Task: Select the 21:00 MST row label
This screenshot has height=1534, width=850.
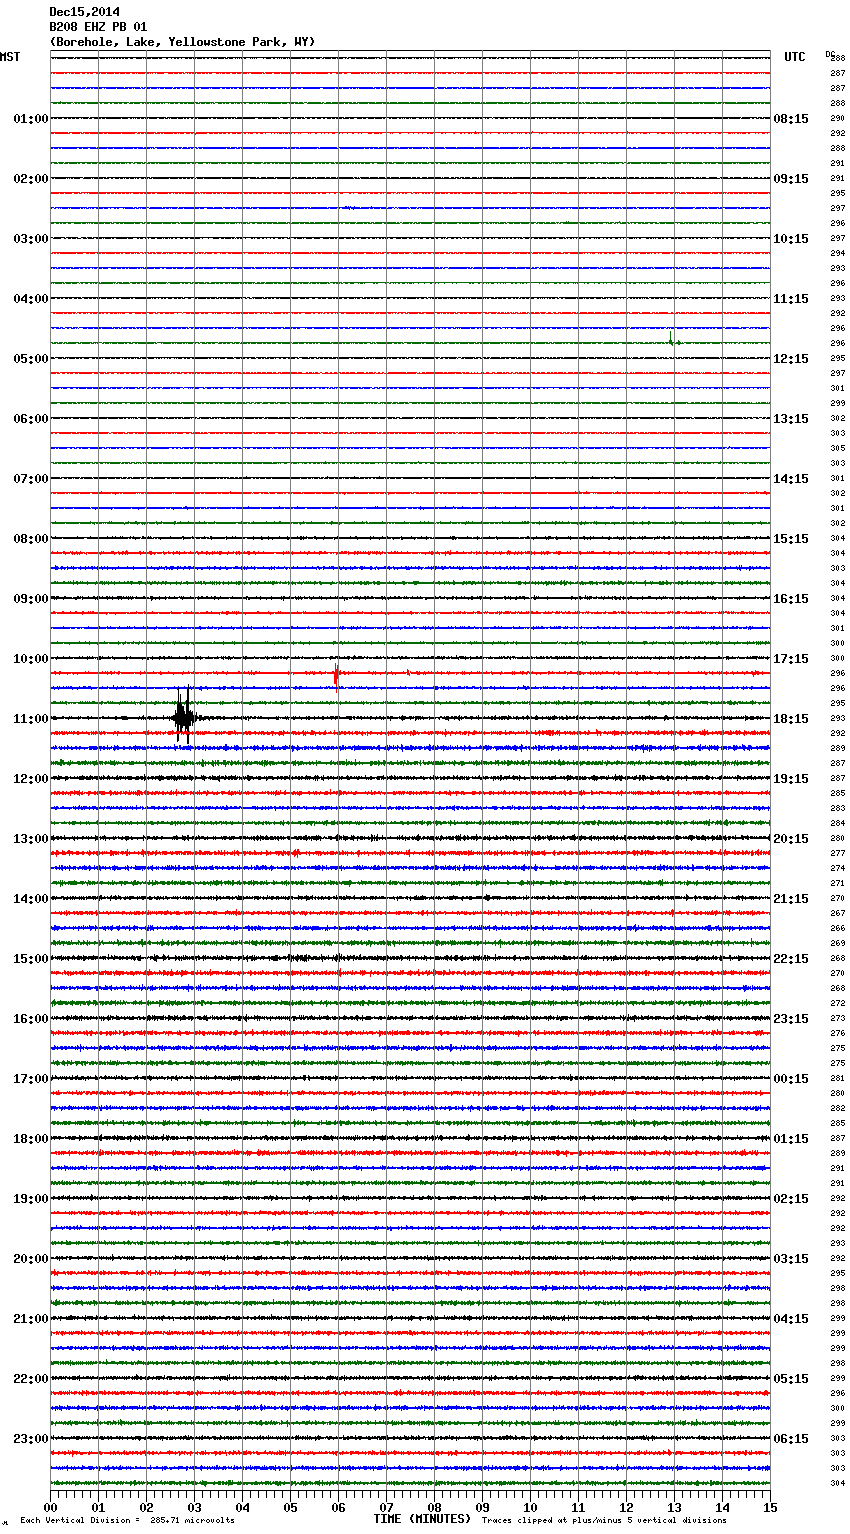Action: pyautogui.click(x=30, y=1319)
